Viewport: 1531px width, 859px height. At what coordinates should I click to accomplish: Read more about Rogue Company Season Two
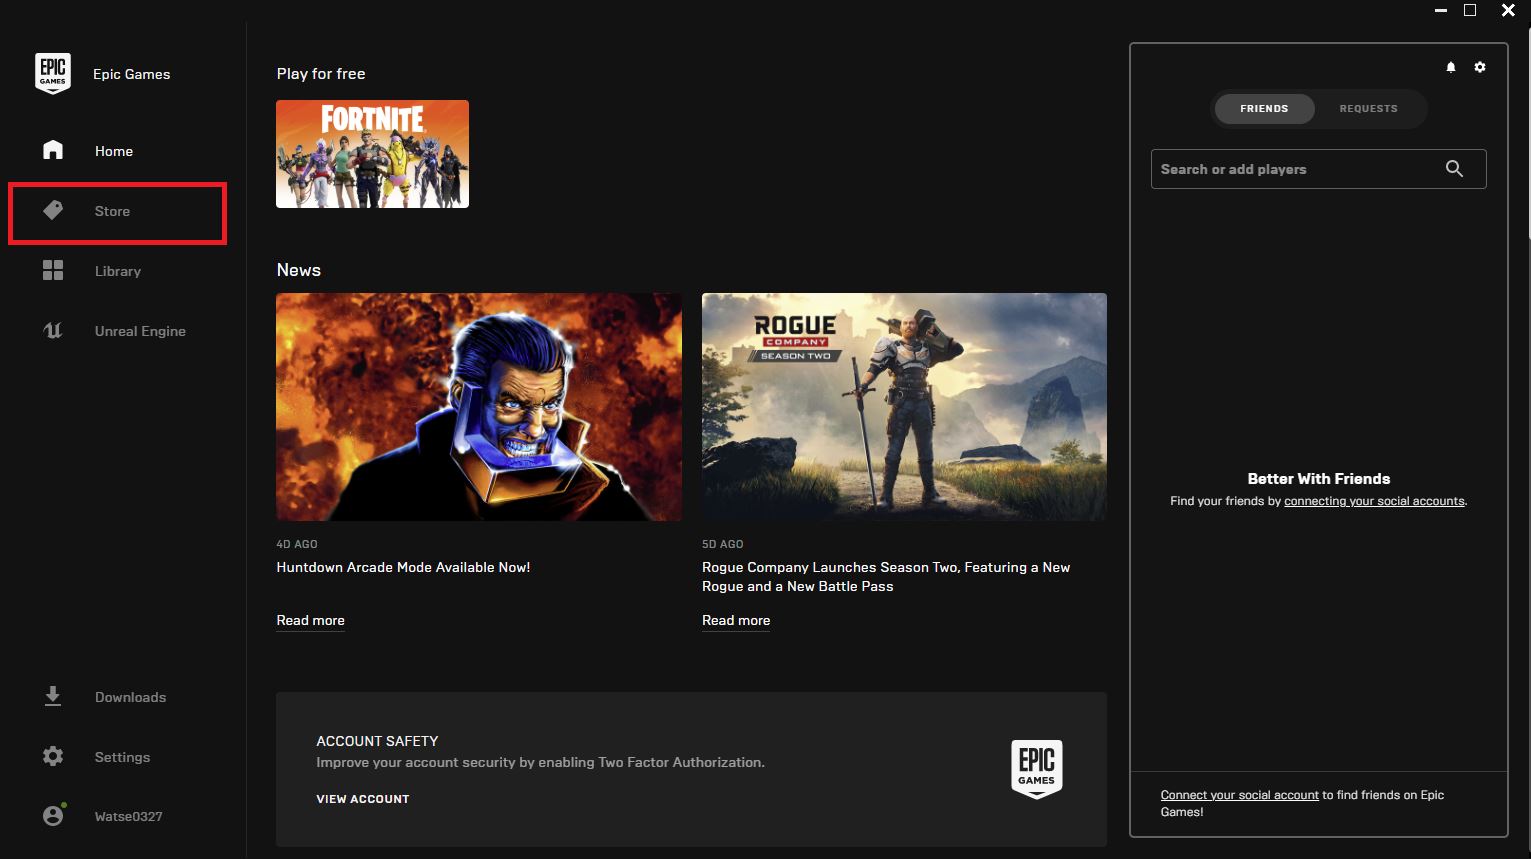click(x=736, y=620)
